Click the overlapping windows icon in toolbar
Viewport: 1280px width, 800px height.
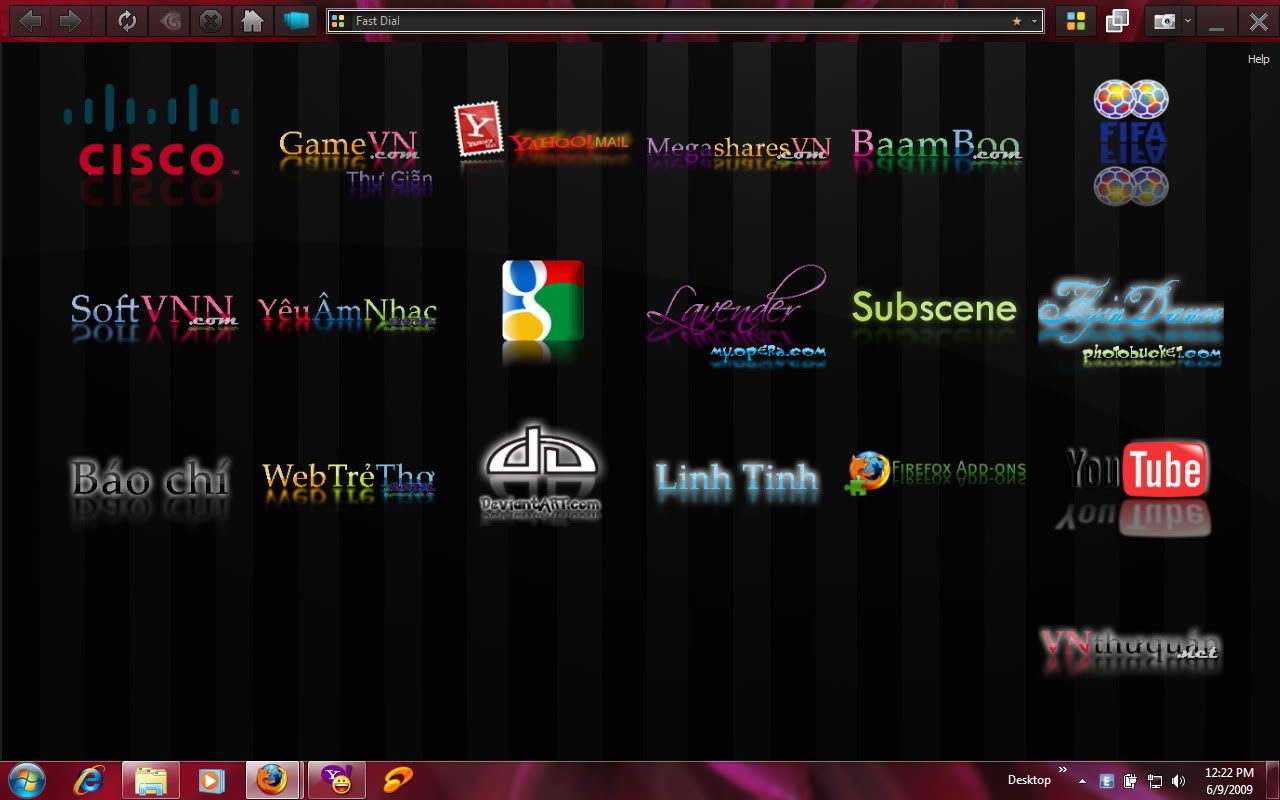point(1117,21)
